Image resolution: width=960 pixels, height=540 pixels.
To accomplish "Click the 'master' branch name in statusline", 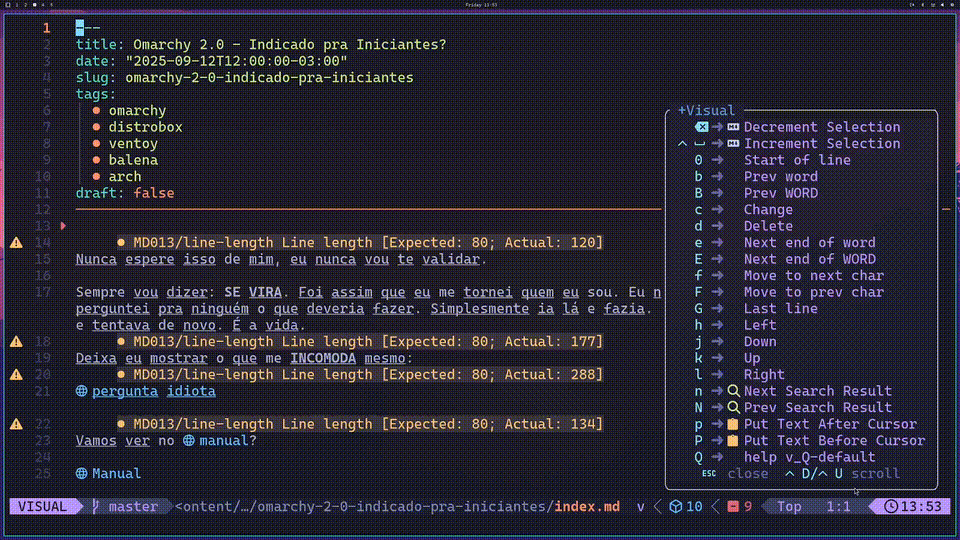I will 133,507.
